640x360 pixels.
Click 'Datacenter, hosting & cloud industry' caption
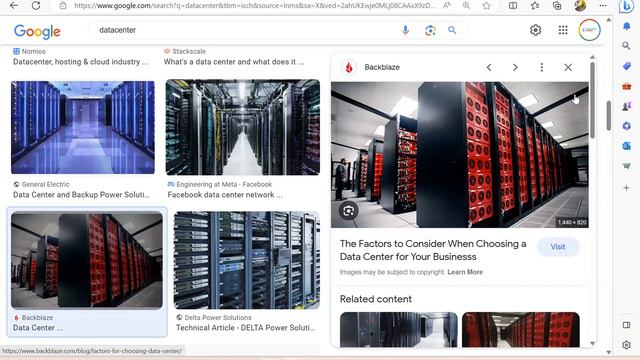(x=80, y=62)
